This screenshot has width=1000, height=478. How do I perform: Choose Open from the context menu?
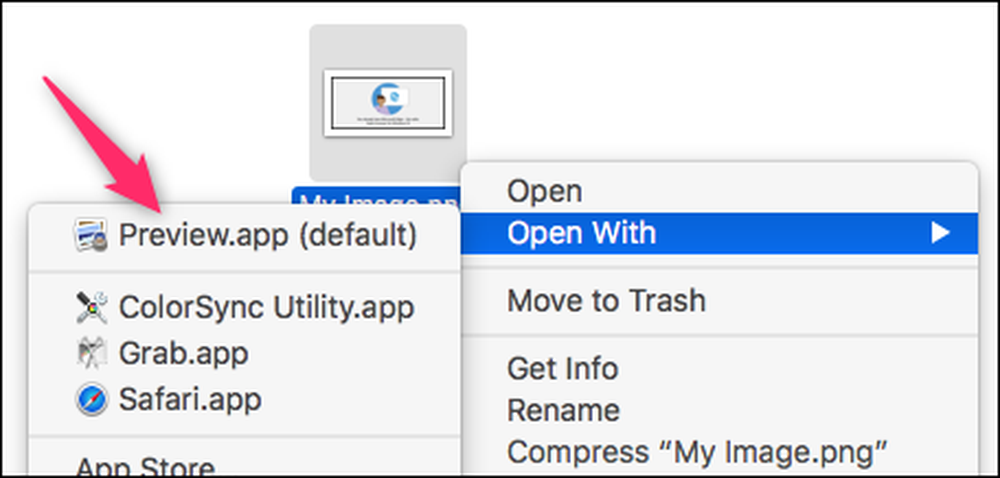click(x=545, y=191)
